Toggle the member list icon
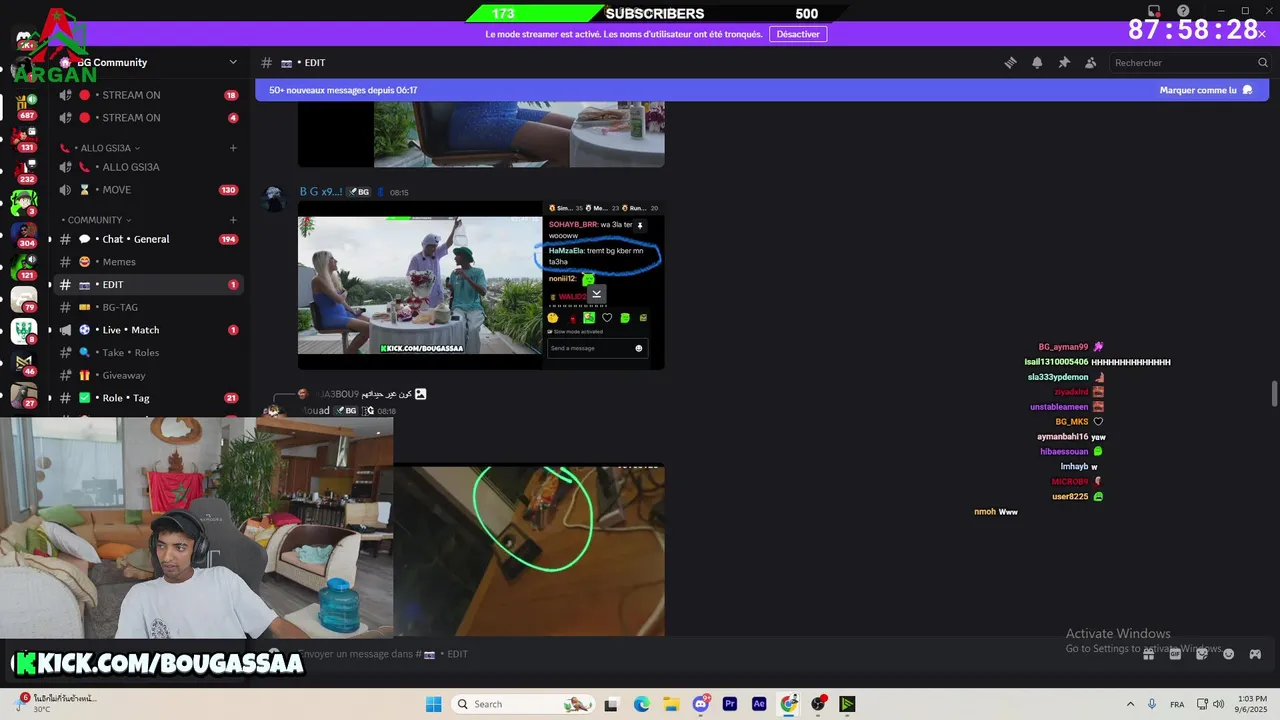 (x=1091, y=63)
